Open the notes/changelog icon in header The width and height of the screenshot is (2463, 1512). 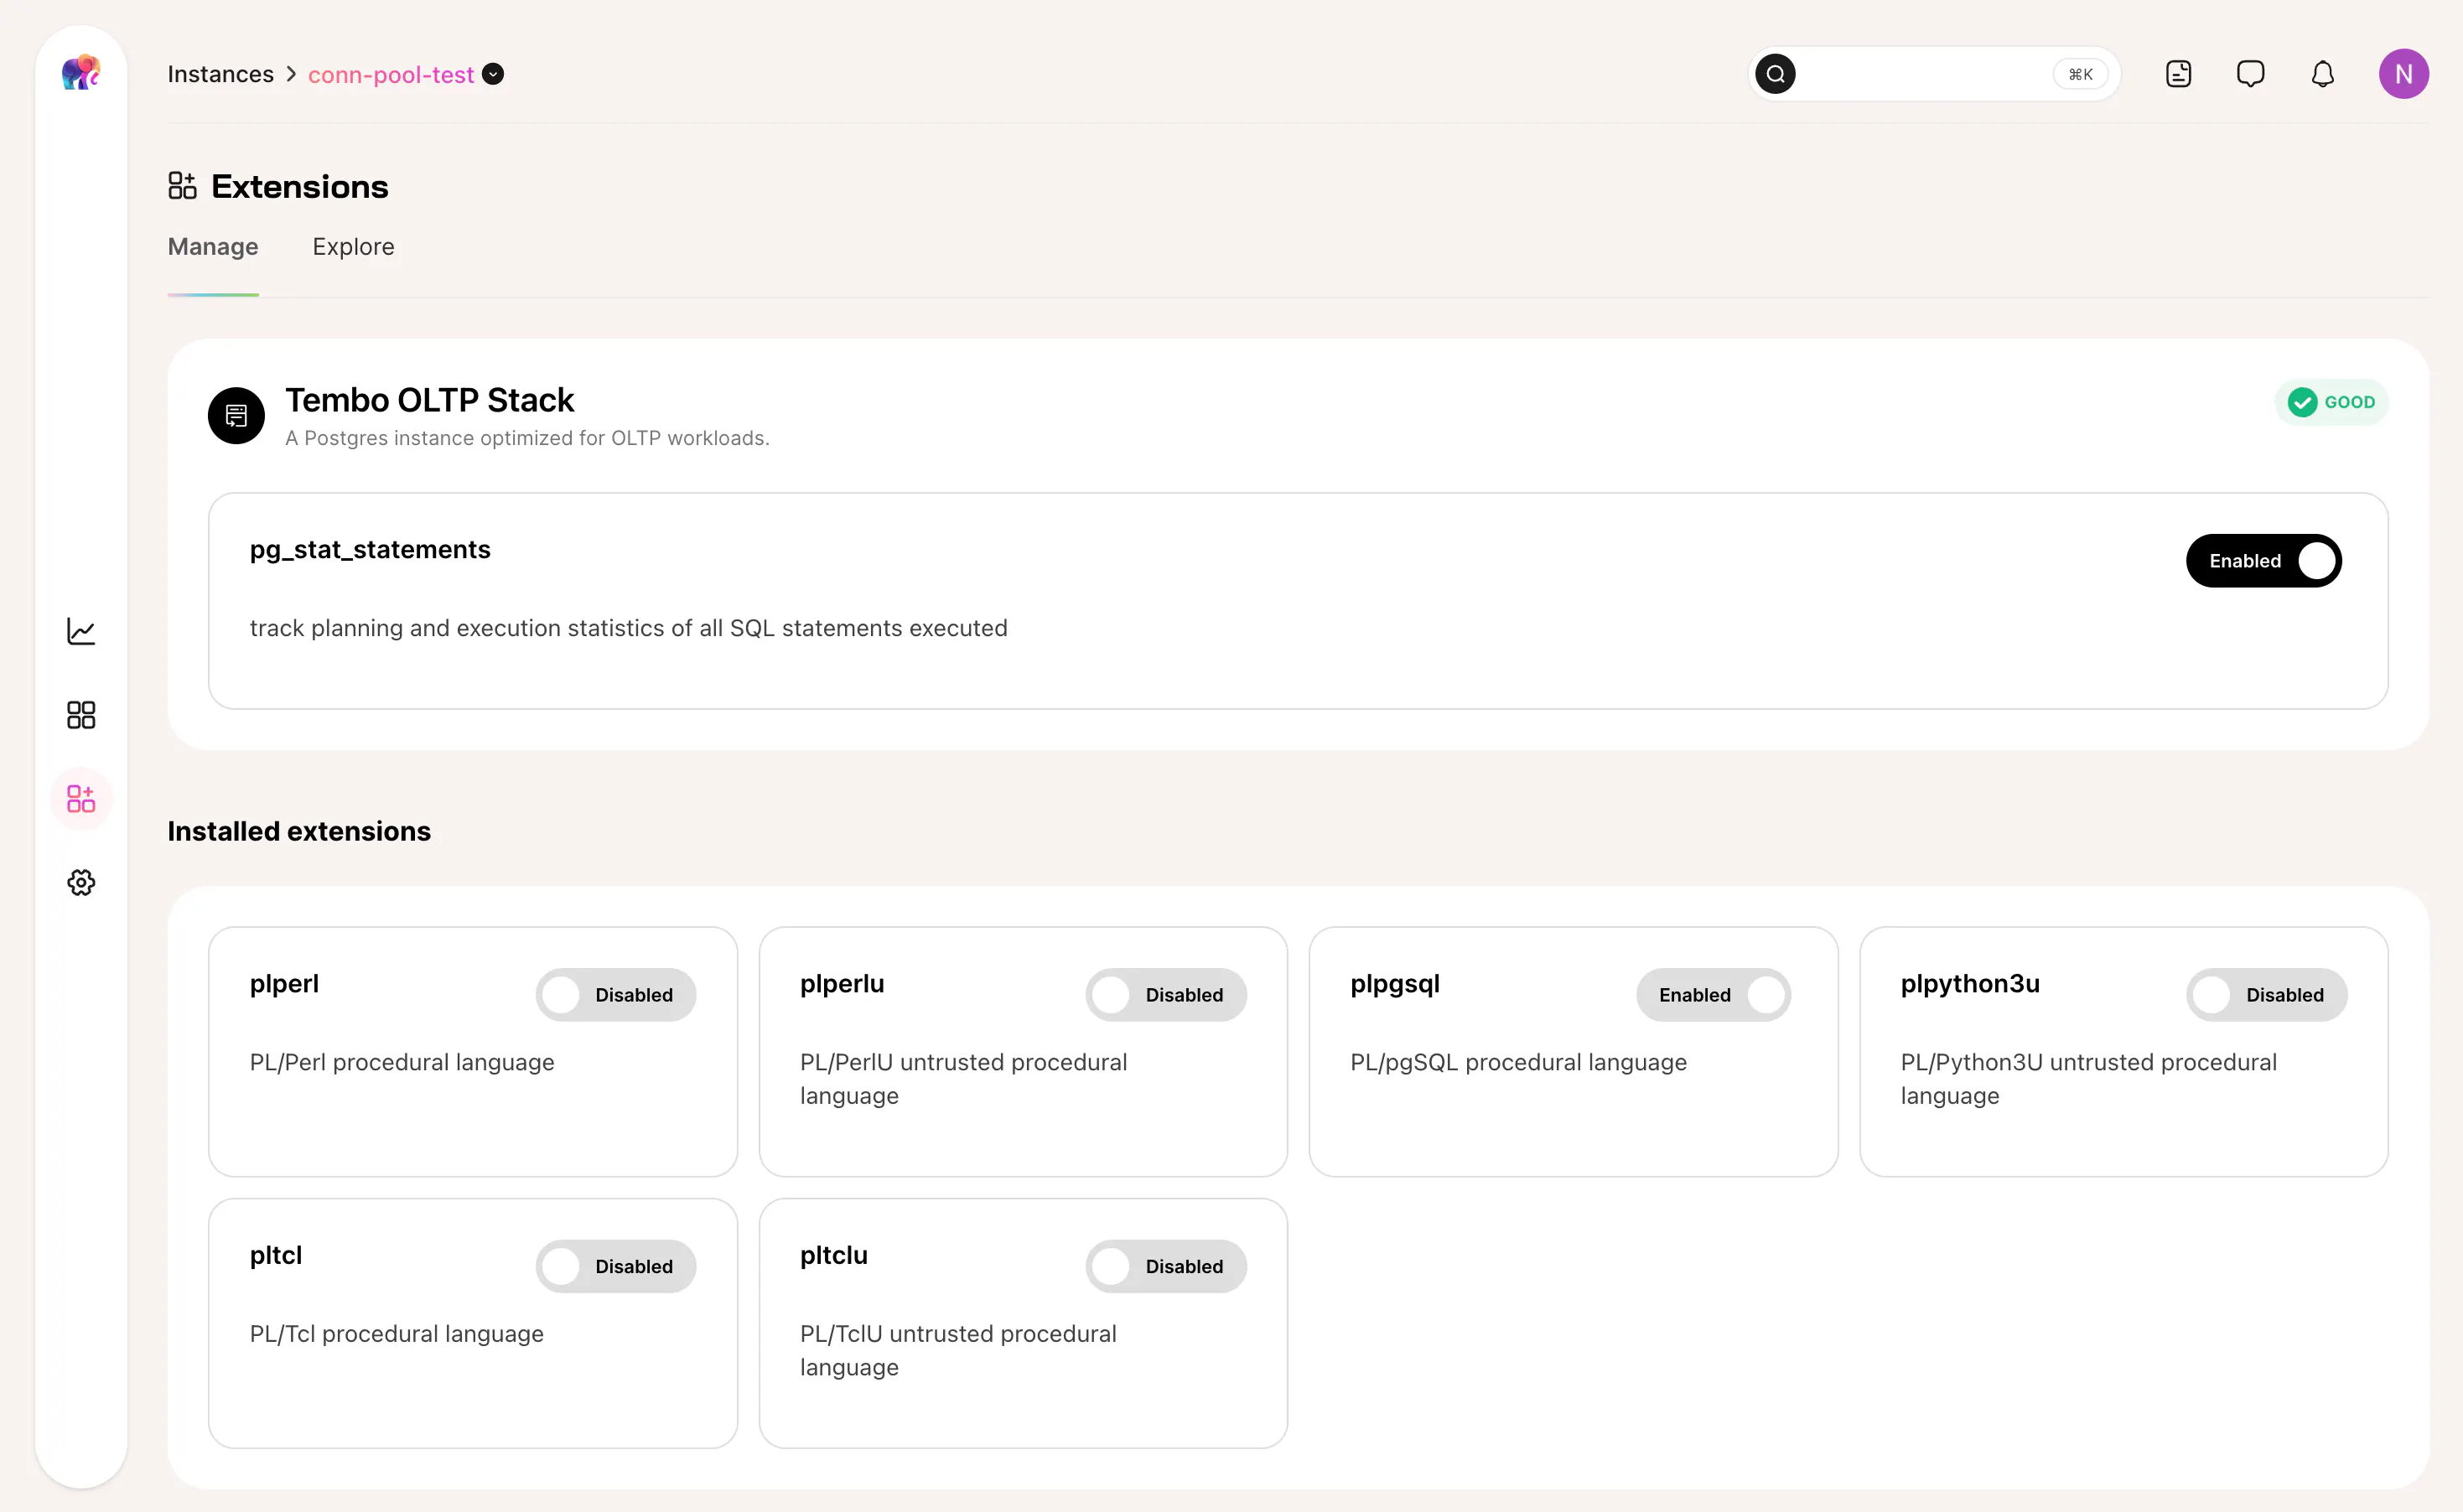click(2178, 74)
